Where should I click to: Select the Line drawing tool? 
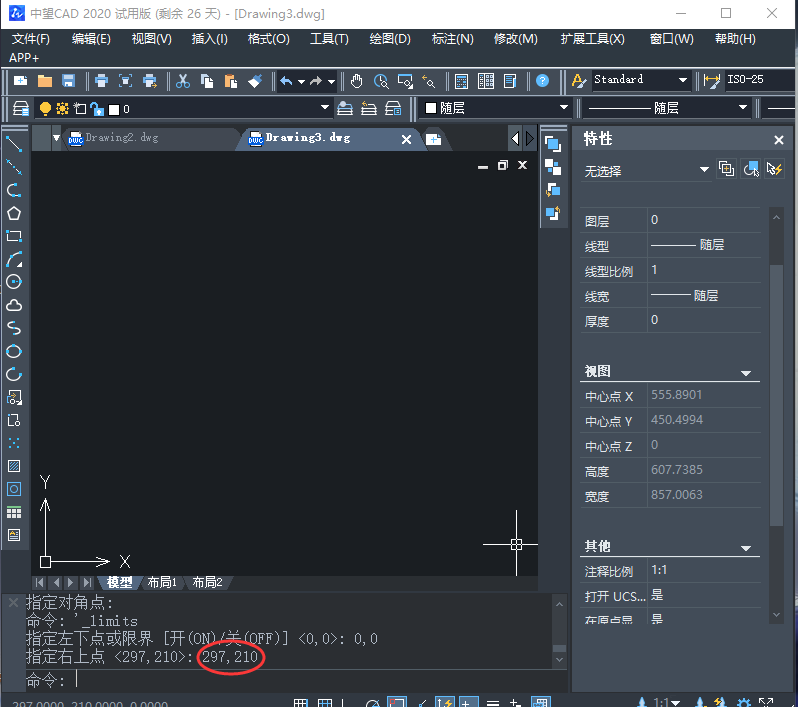tap(14, 144)
